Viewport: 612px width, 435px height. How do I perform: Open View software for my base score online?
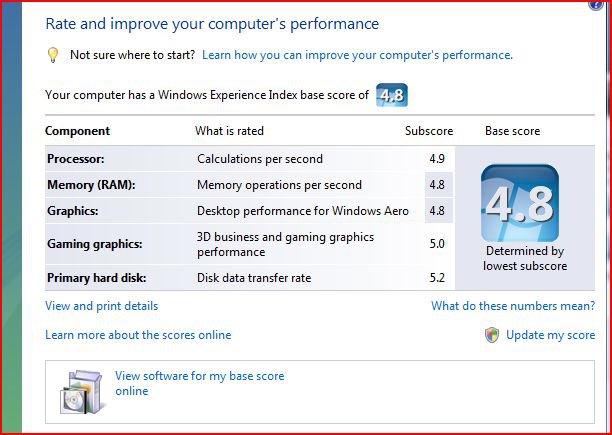click(199, 383)
